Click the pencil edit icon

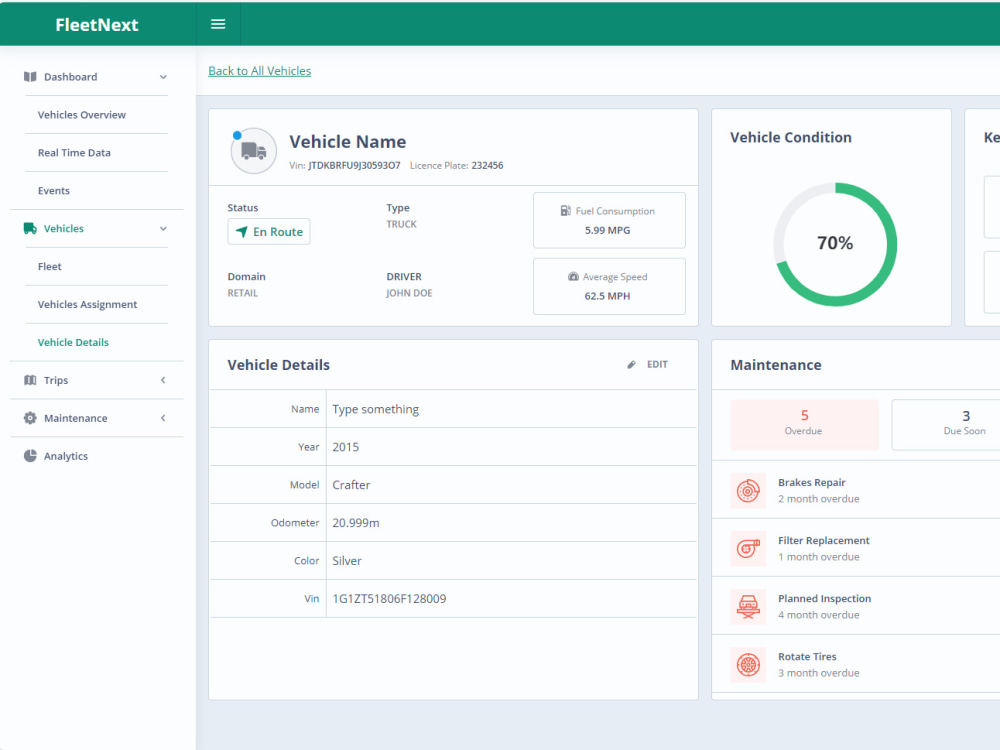pyautogui.click(x=631, y=364)
